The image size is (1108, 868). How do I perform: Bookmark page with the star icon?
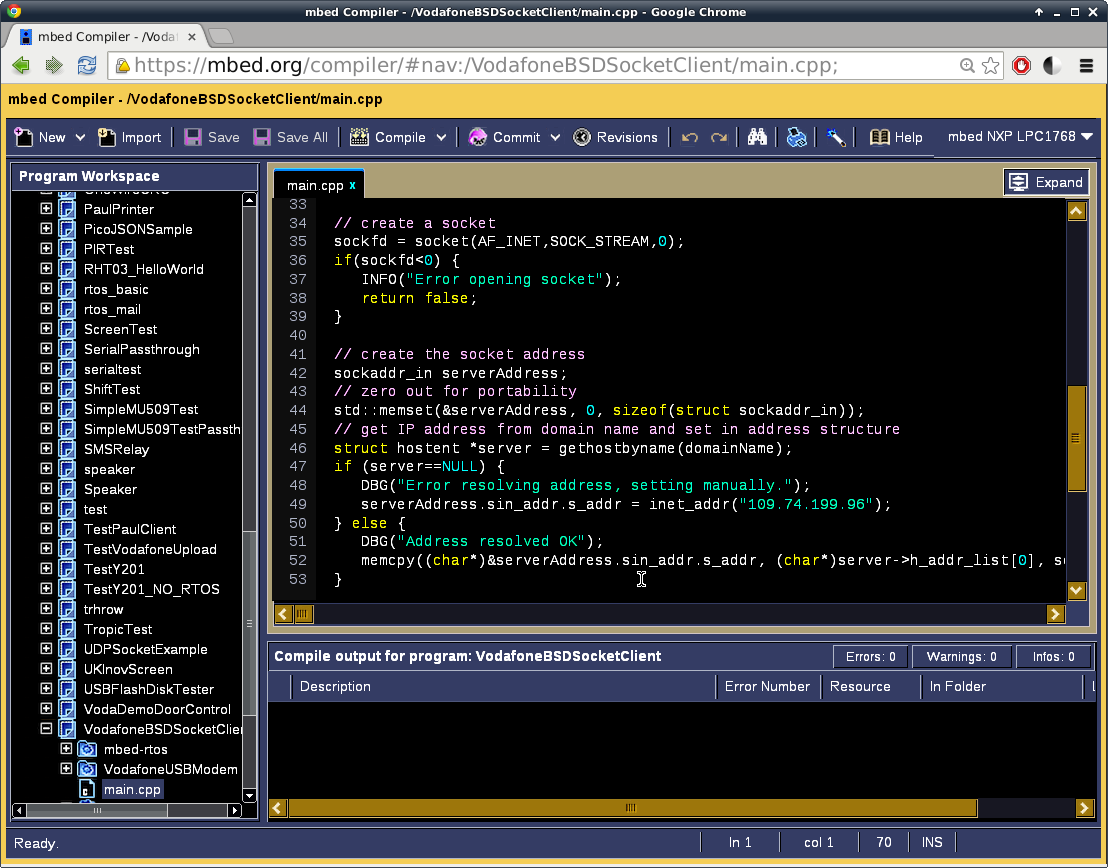tap(991, 66)
